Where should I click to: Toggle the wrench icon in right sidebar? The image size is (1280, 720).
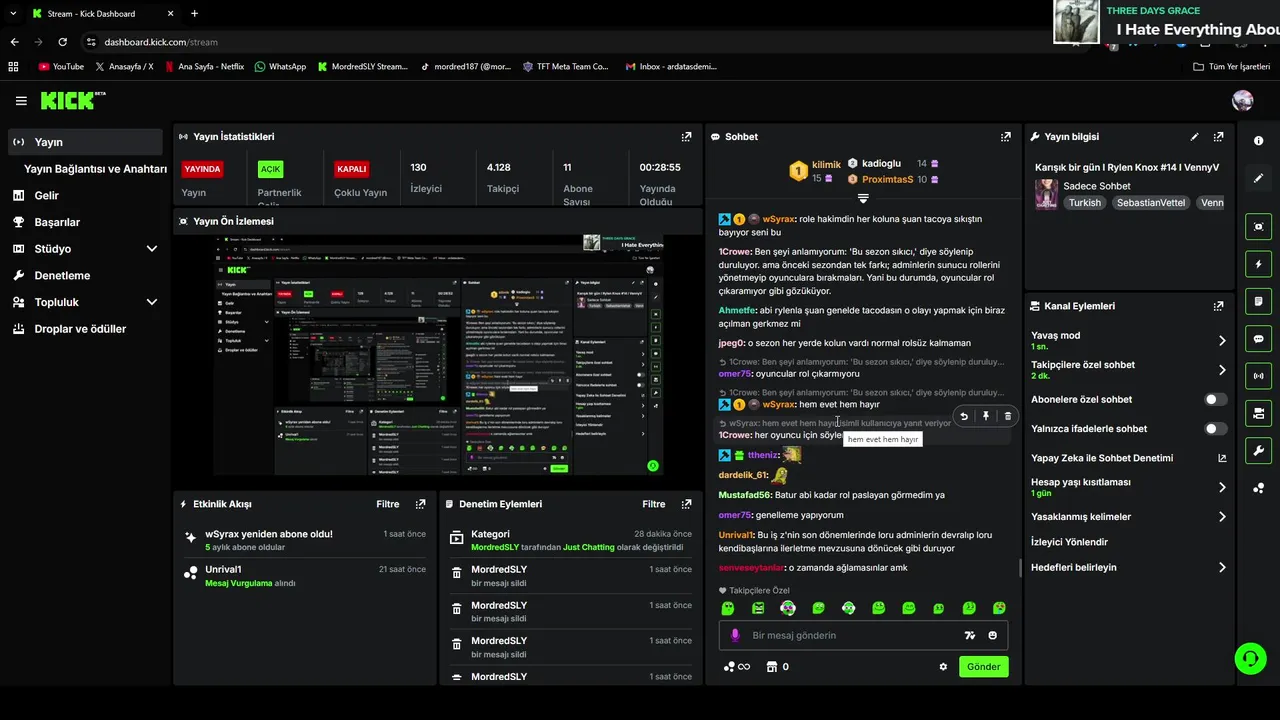pos(1259,450)
